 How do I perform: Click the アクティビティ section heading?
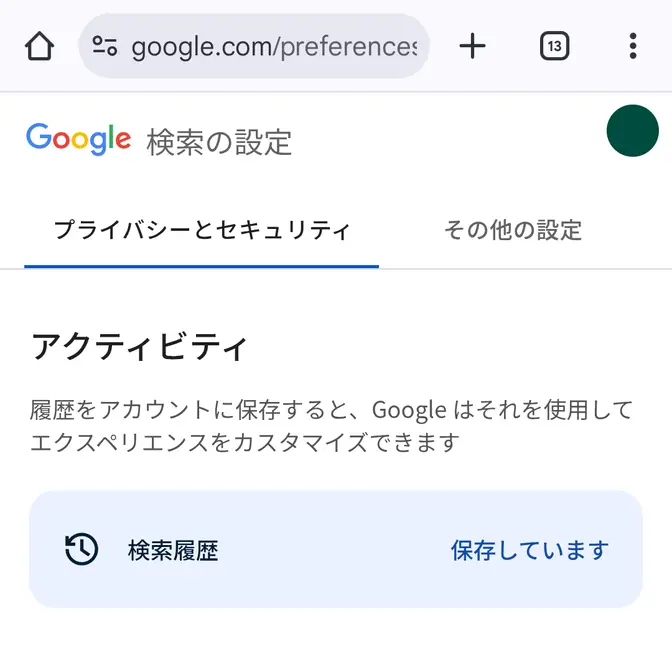(x=139, y=348)
